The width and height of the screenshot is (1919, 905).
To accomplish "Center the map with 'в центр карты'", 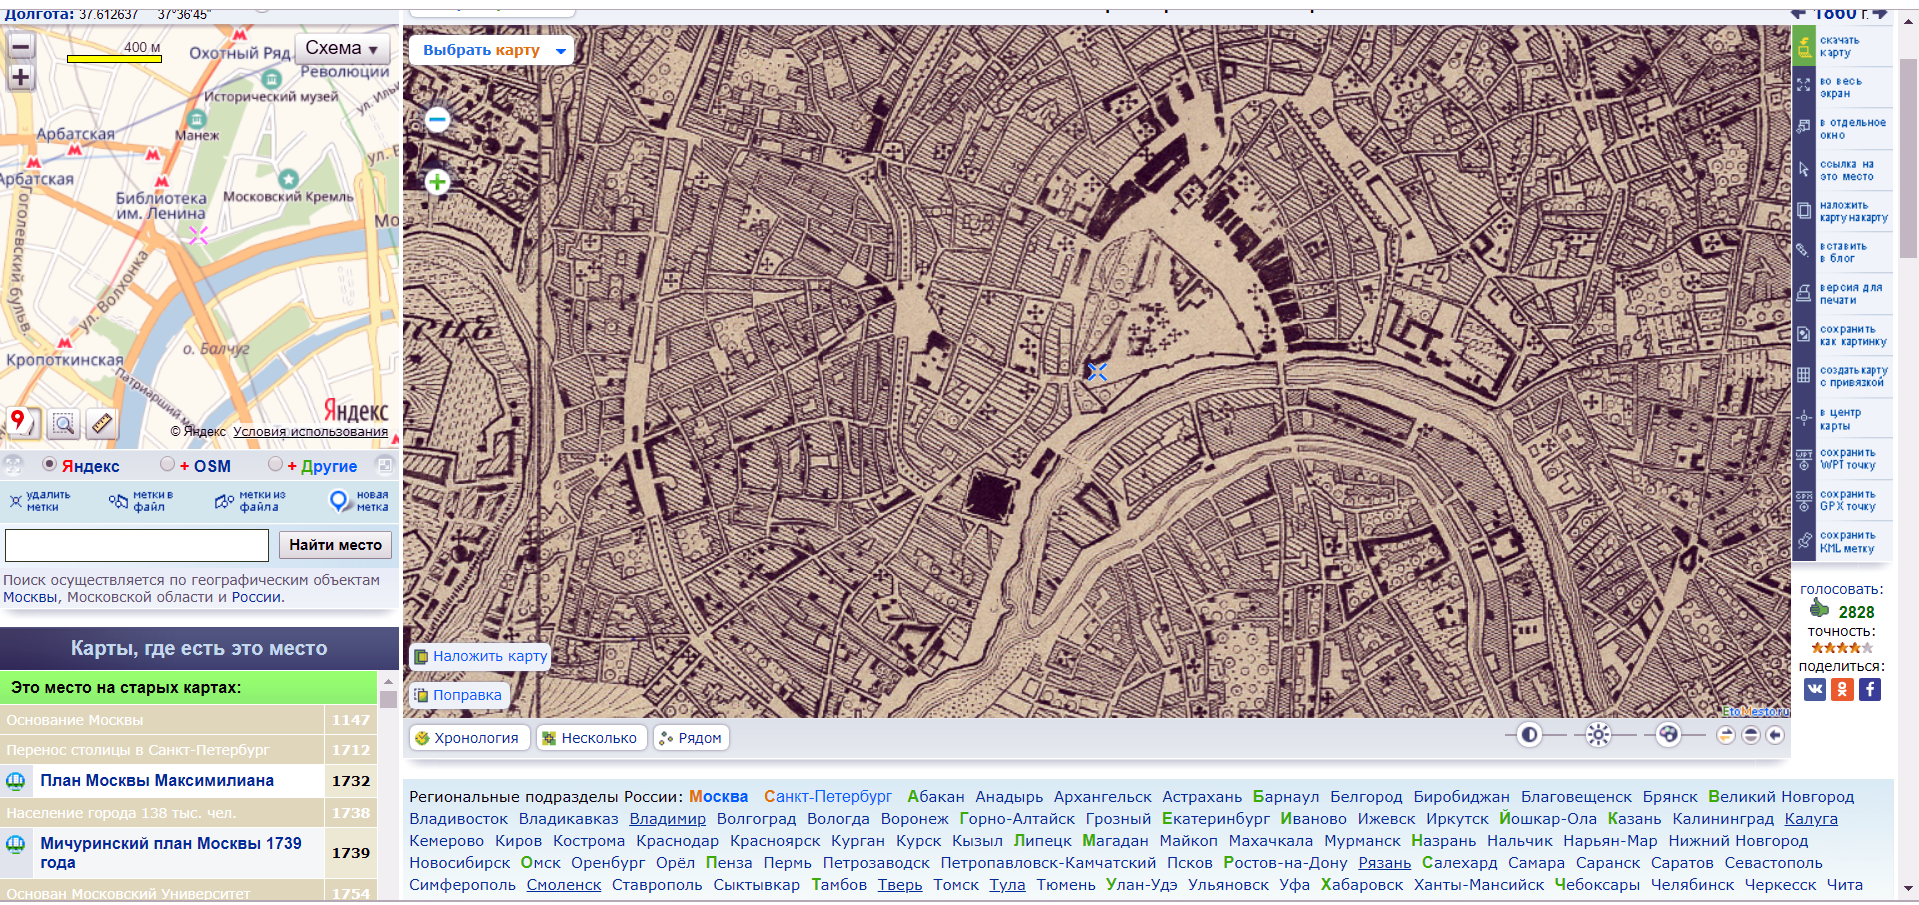I will (x=1841, y=418).
